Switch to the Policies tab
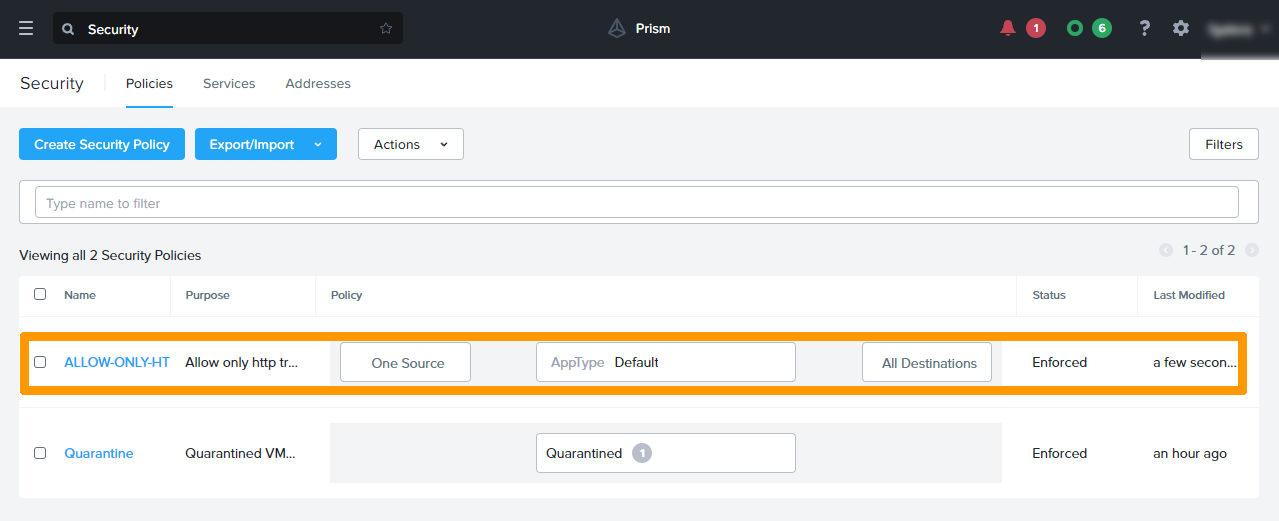This screenshot has height=521, width=1279. click(149, 83)
